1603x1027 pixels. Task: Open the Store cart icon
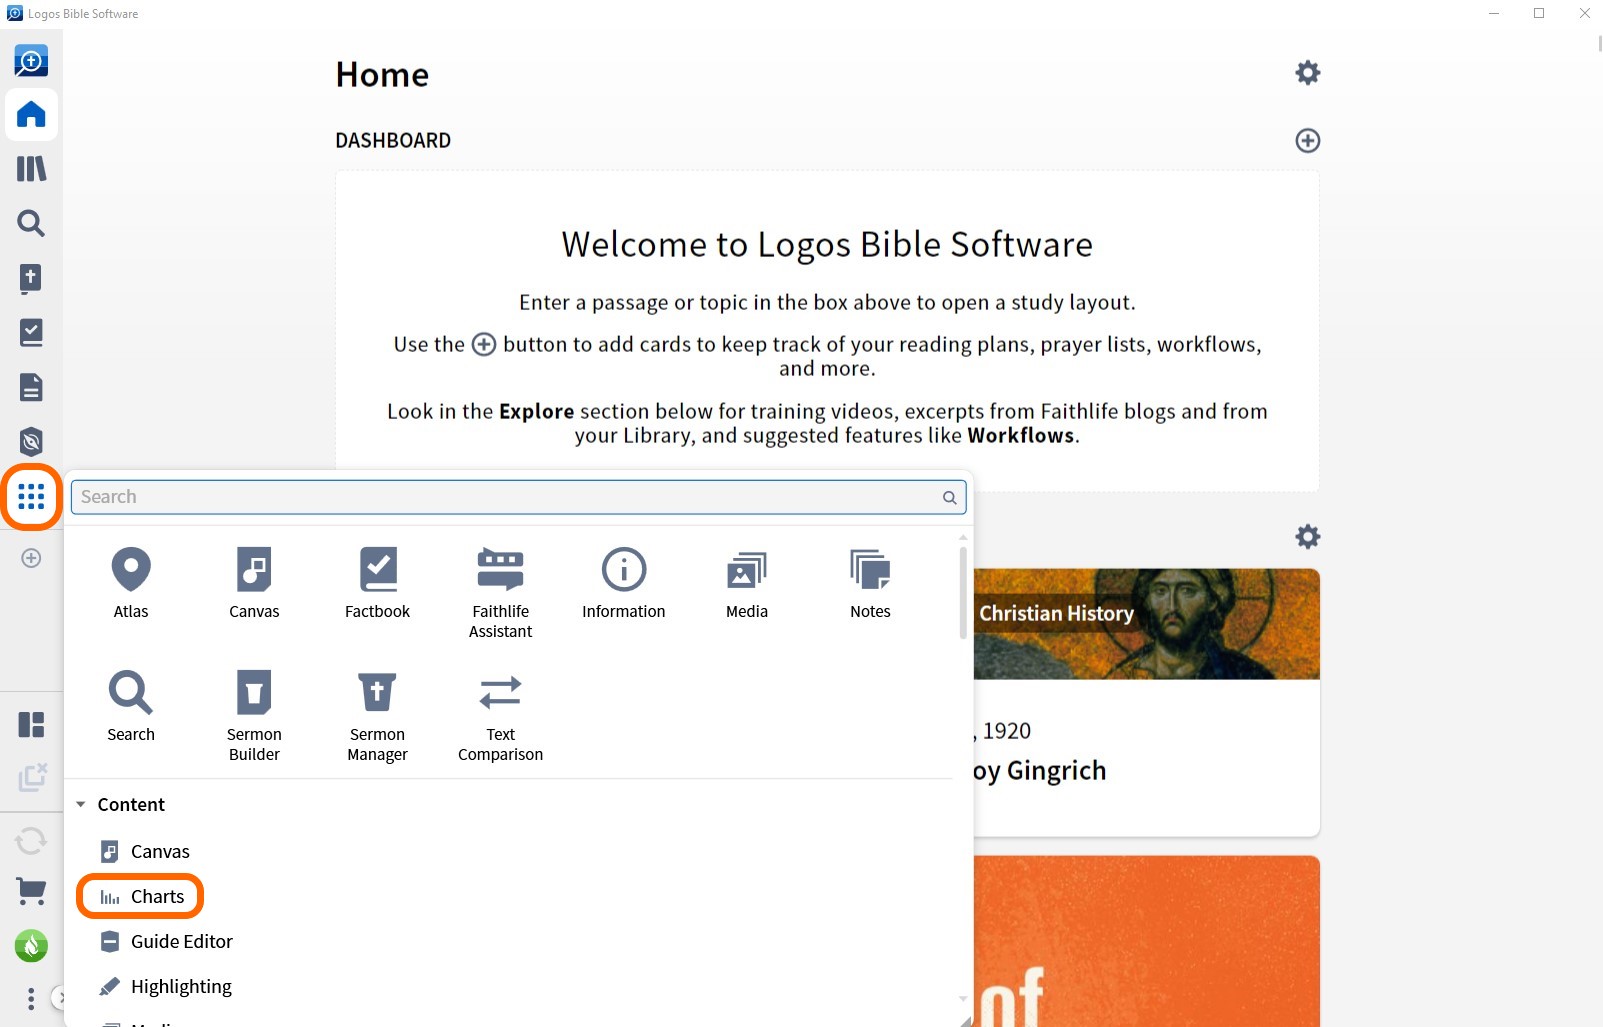31,890
